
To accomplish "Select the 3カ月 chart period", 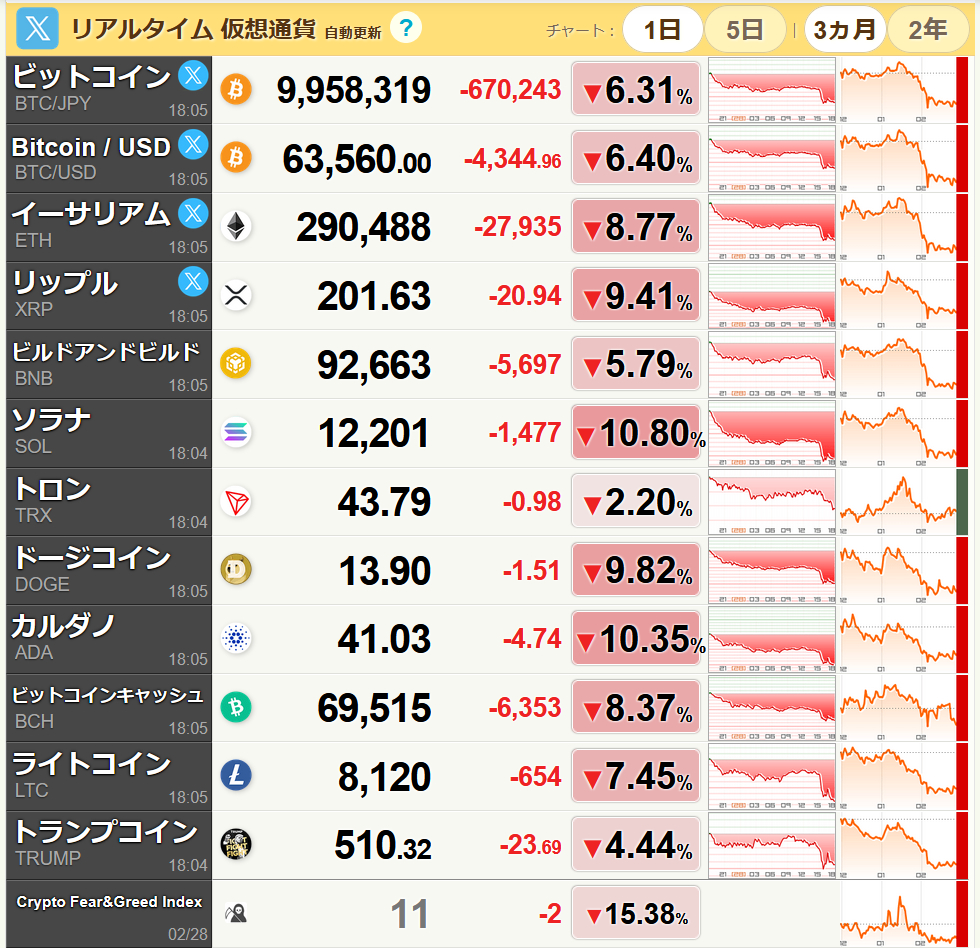I will tap(844, 29).
